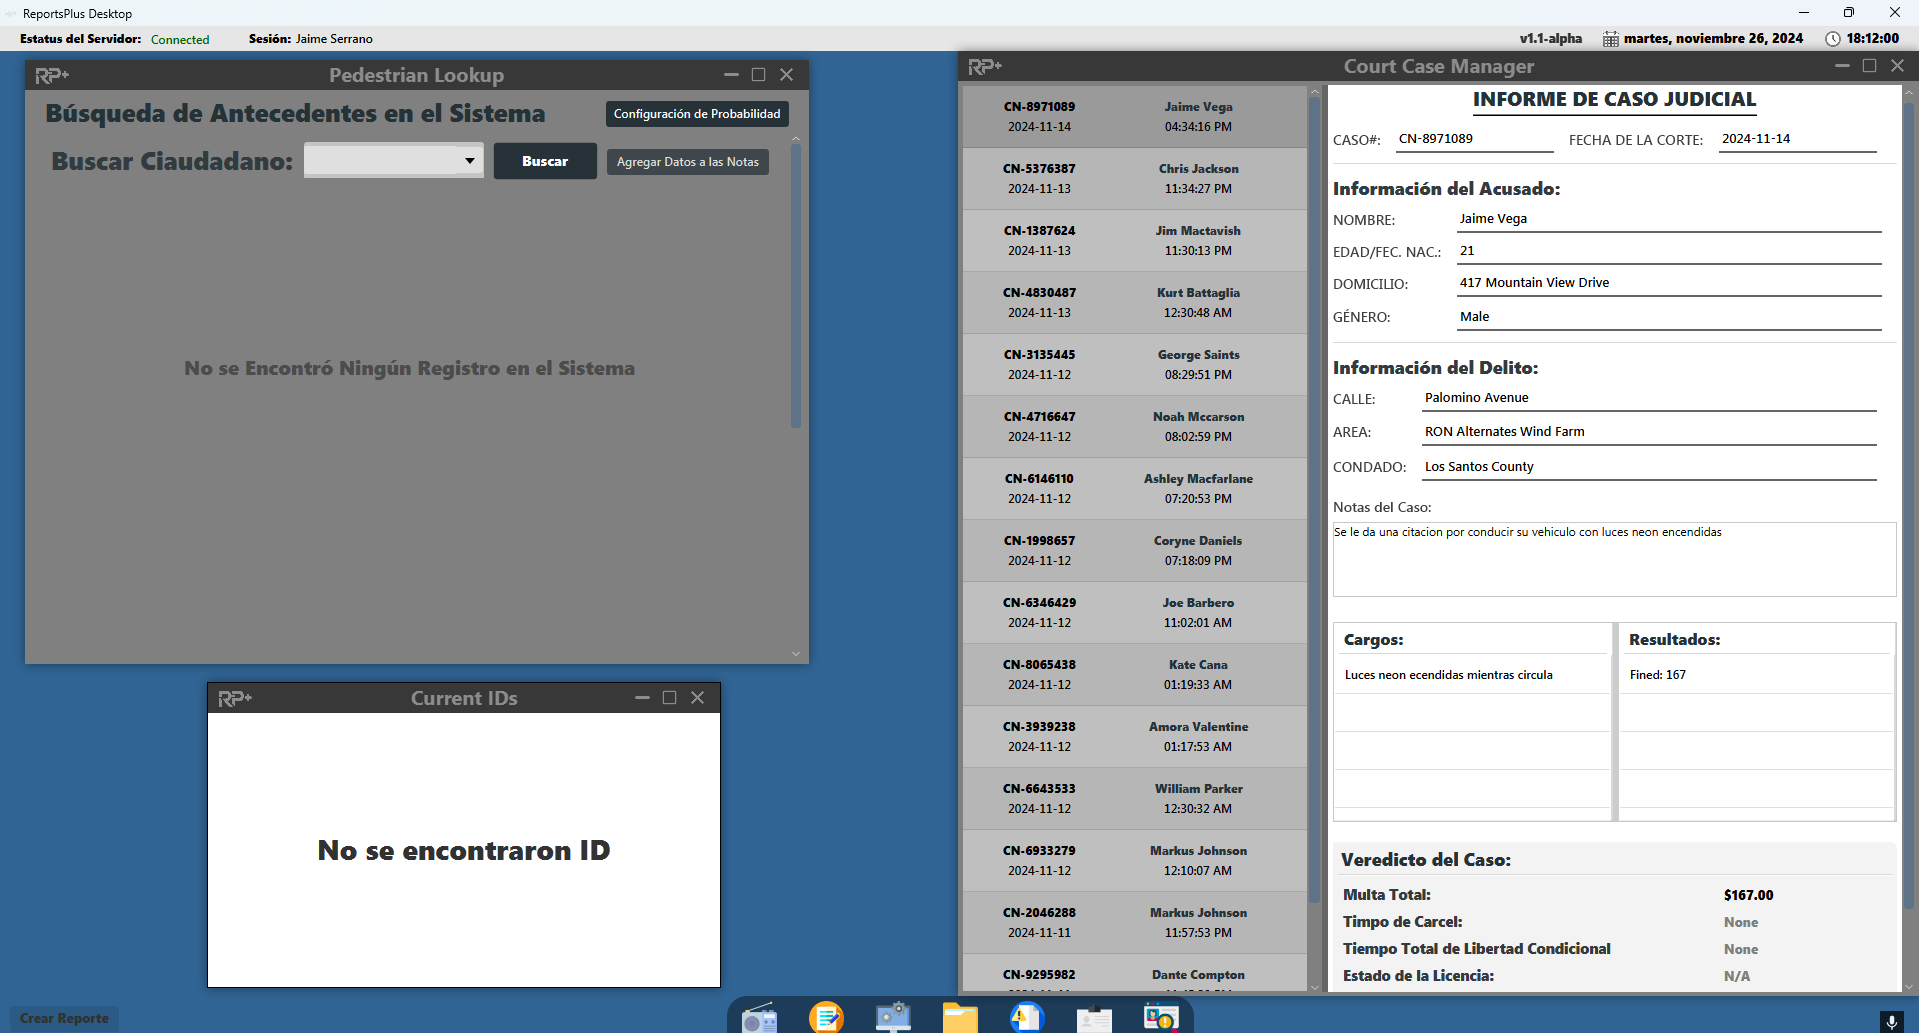Viewport: 1919px width, 1033px height.
Task: Expand the Buscar Ciudadano dropdown arrow
Action: coord(469,161)
